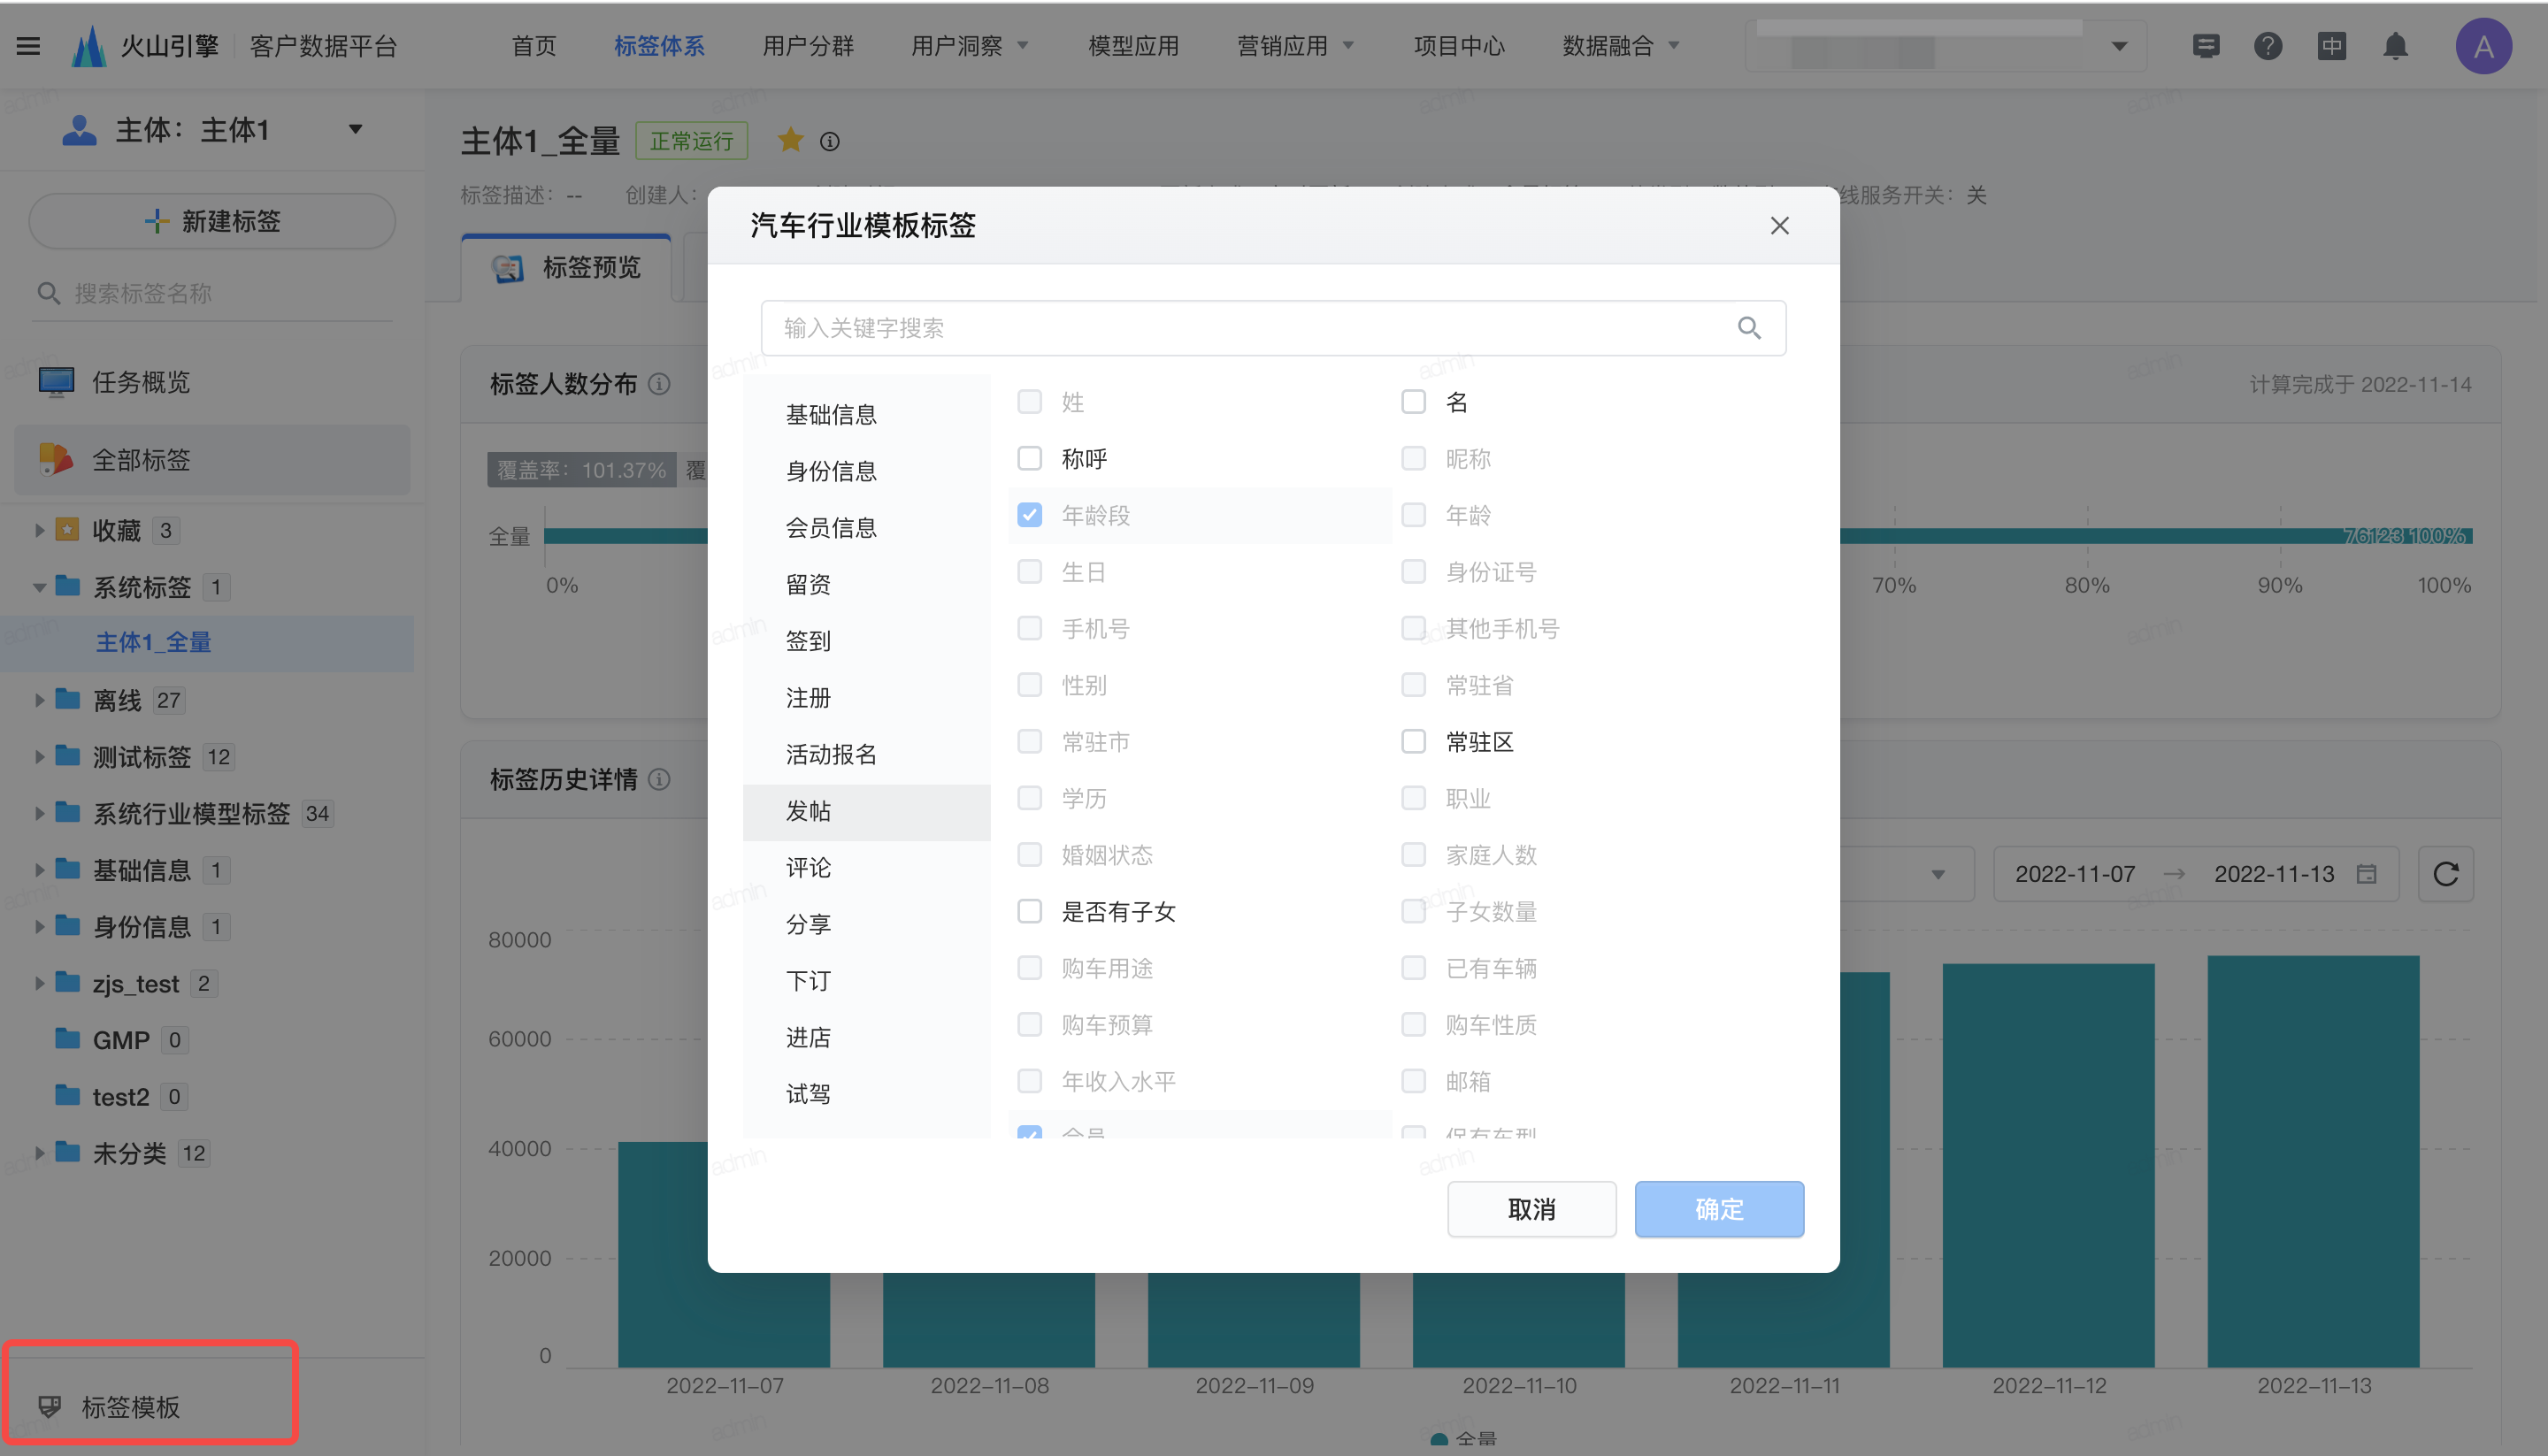2548x1456 pixels.
Task: Click the favorite star next to 主体1_全量
Action: 790,140
